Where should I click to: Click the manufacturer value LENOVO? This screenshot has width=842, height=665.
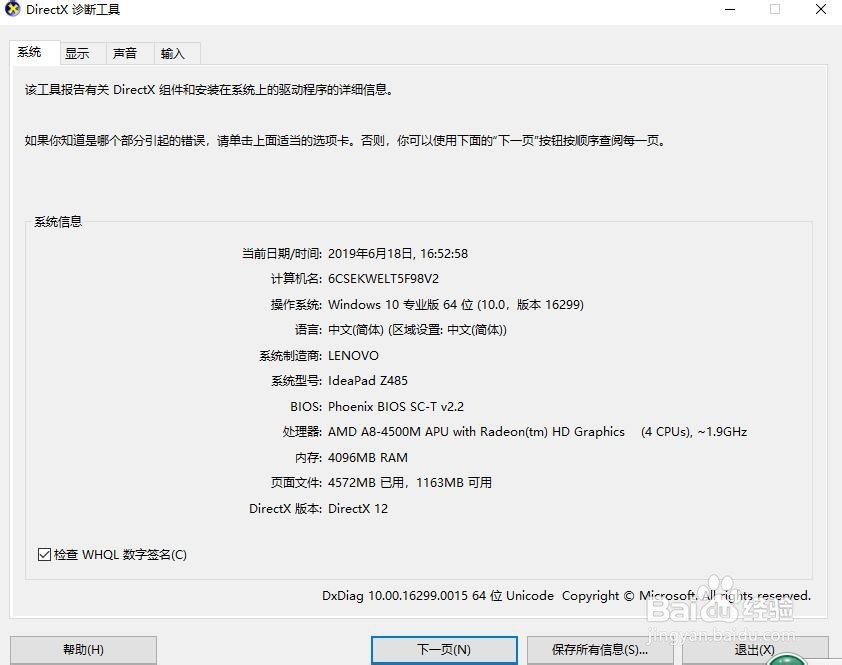[x=353, y=356]
